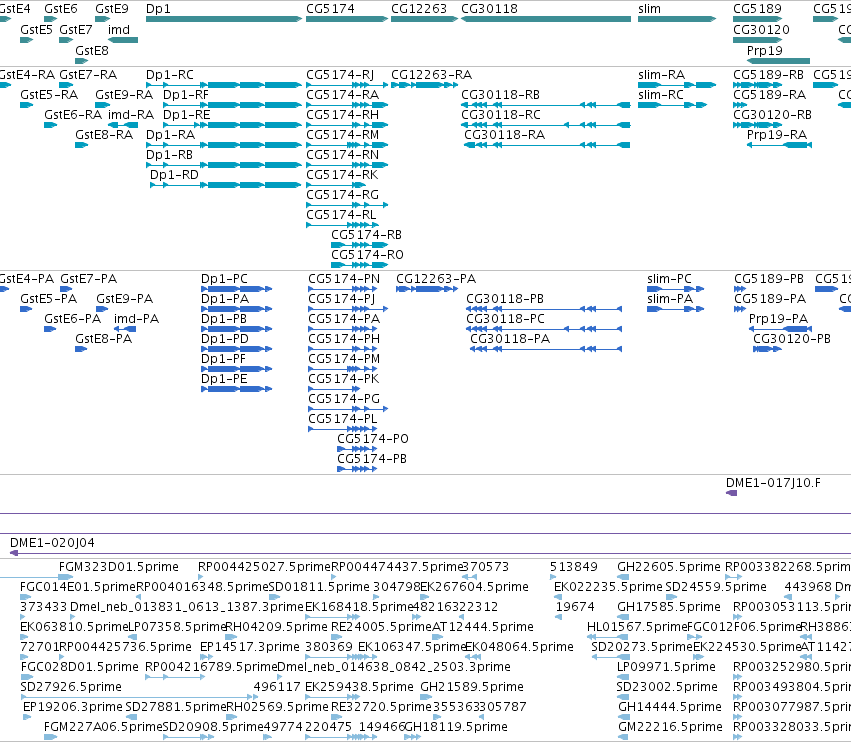Viewport: 851px width, 742px height.
Task: Click the Prp19 gene label
Action: [764, 50]
